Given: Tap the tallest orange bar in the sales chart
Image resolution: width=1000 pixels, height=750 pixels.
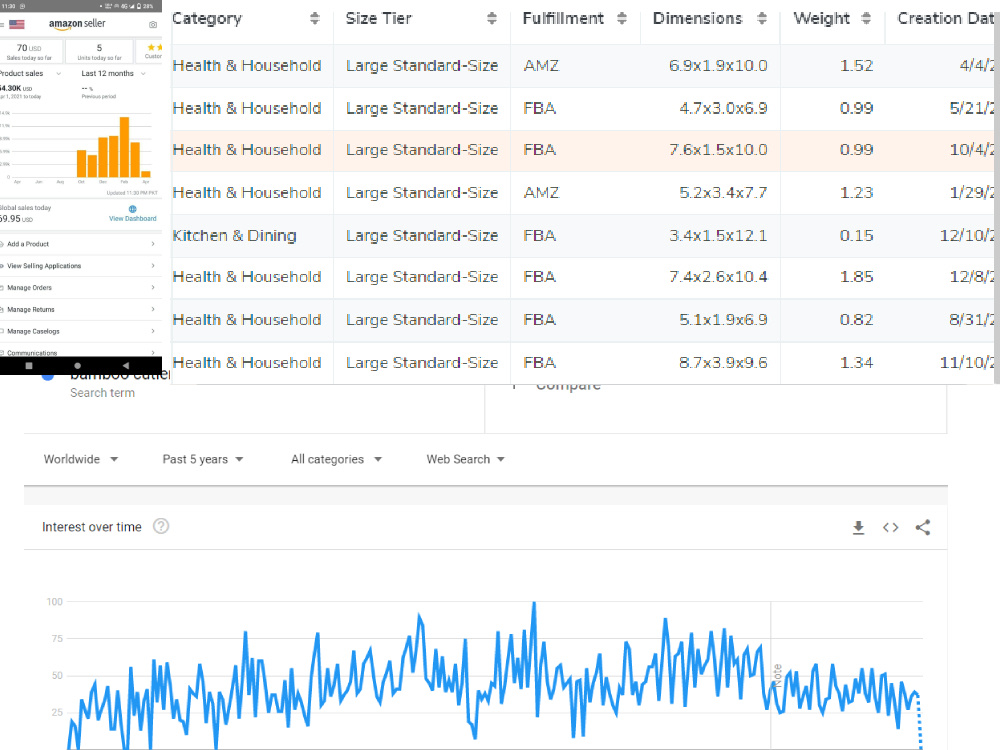Looking at the screenshot, I should coord(124,147).
